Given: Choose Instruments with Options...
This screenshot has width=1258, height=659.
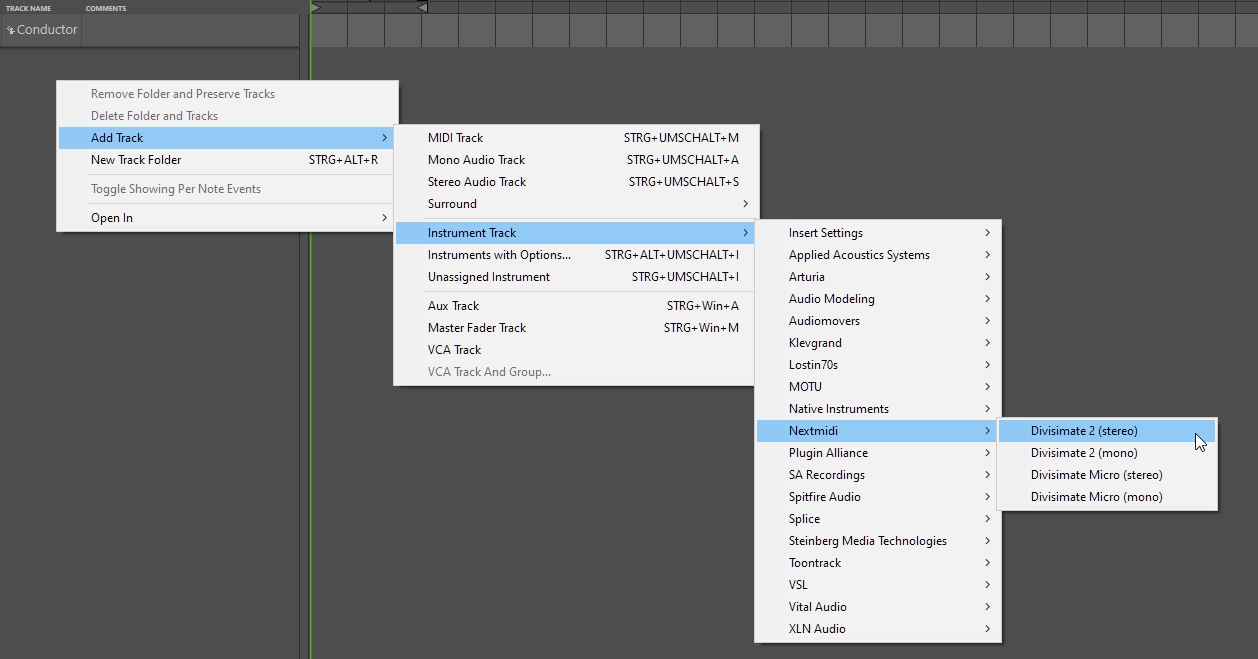Looking at the screenshot, I should pos(576,255).
